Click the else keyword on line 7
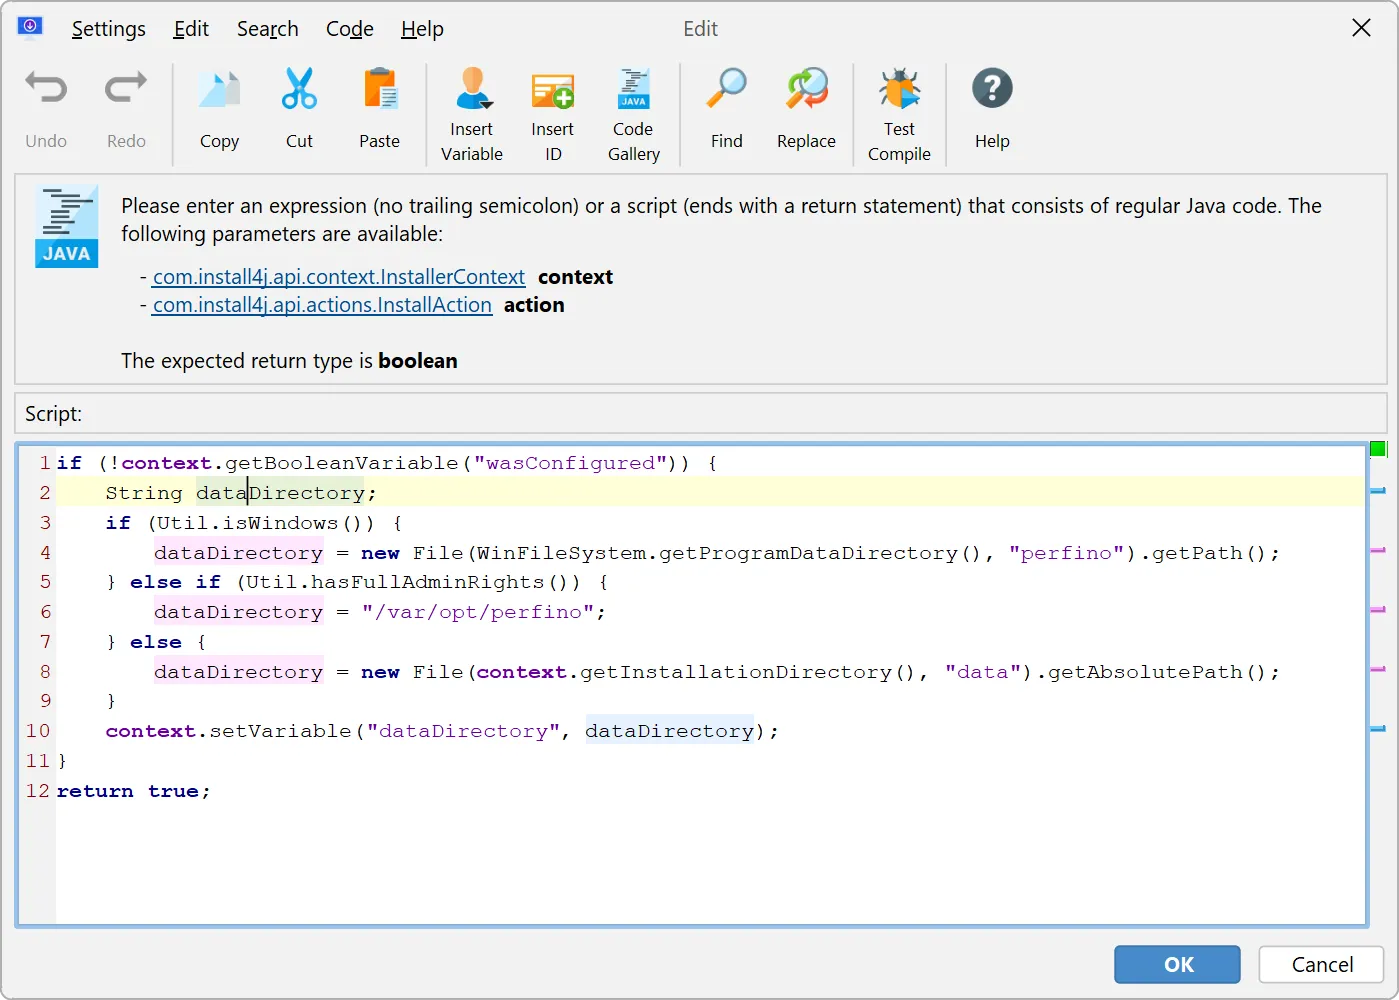The width and height of the screenshot is (1399, 1000). click(156, 642)
